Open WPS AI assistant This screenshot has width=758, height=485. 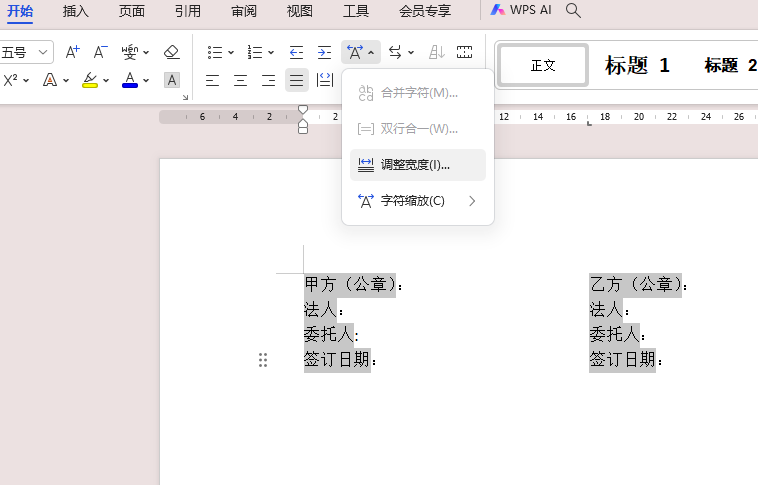pos(521,10)
